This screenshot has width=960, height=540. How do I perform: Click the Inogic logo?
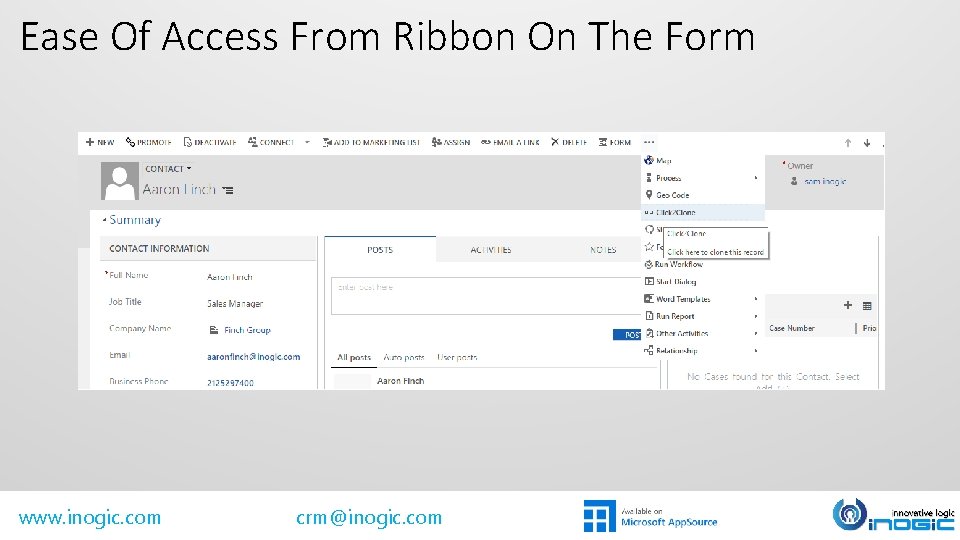click(893, 515)
